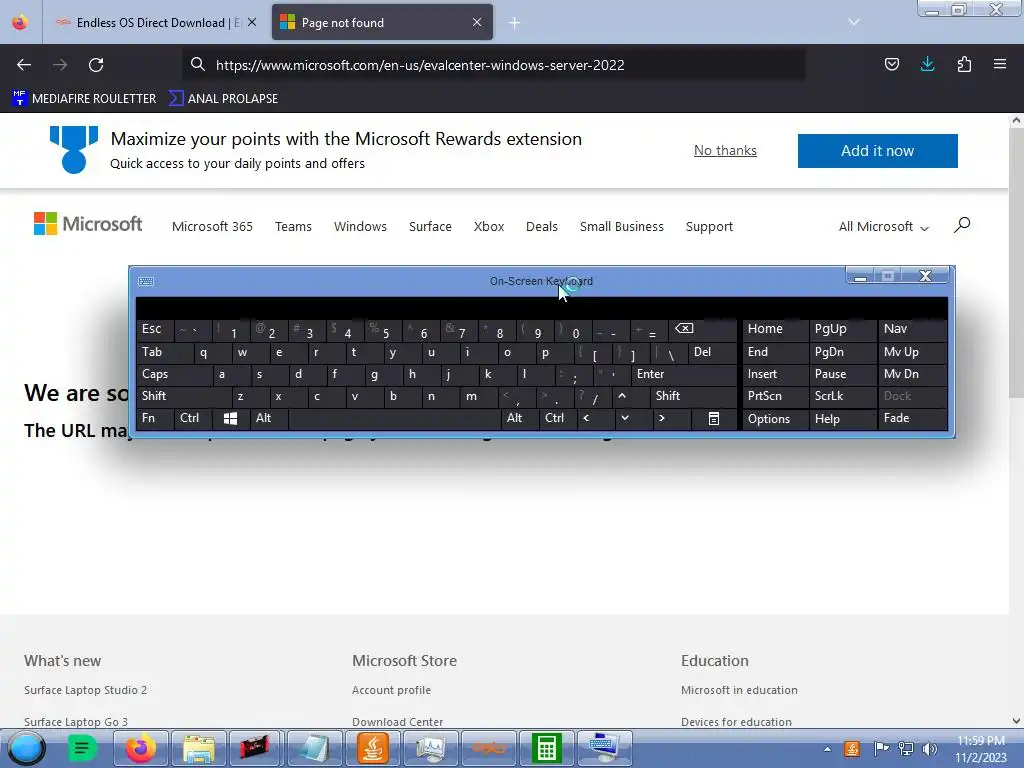Open a new tab with the plus icon
This screenshot has width=1024, height=768.
click(515, 23)
